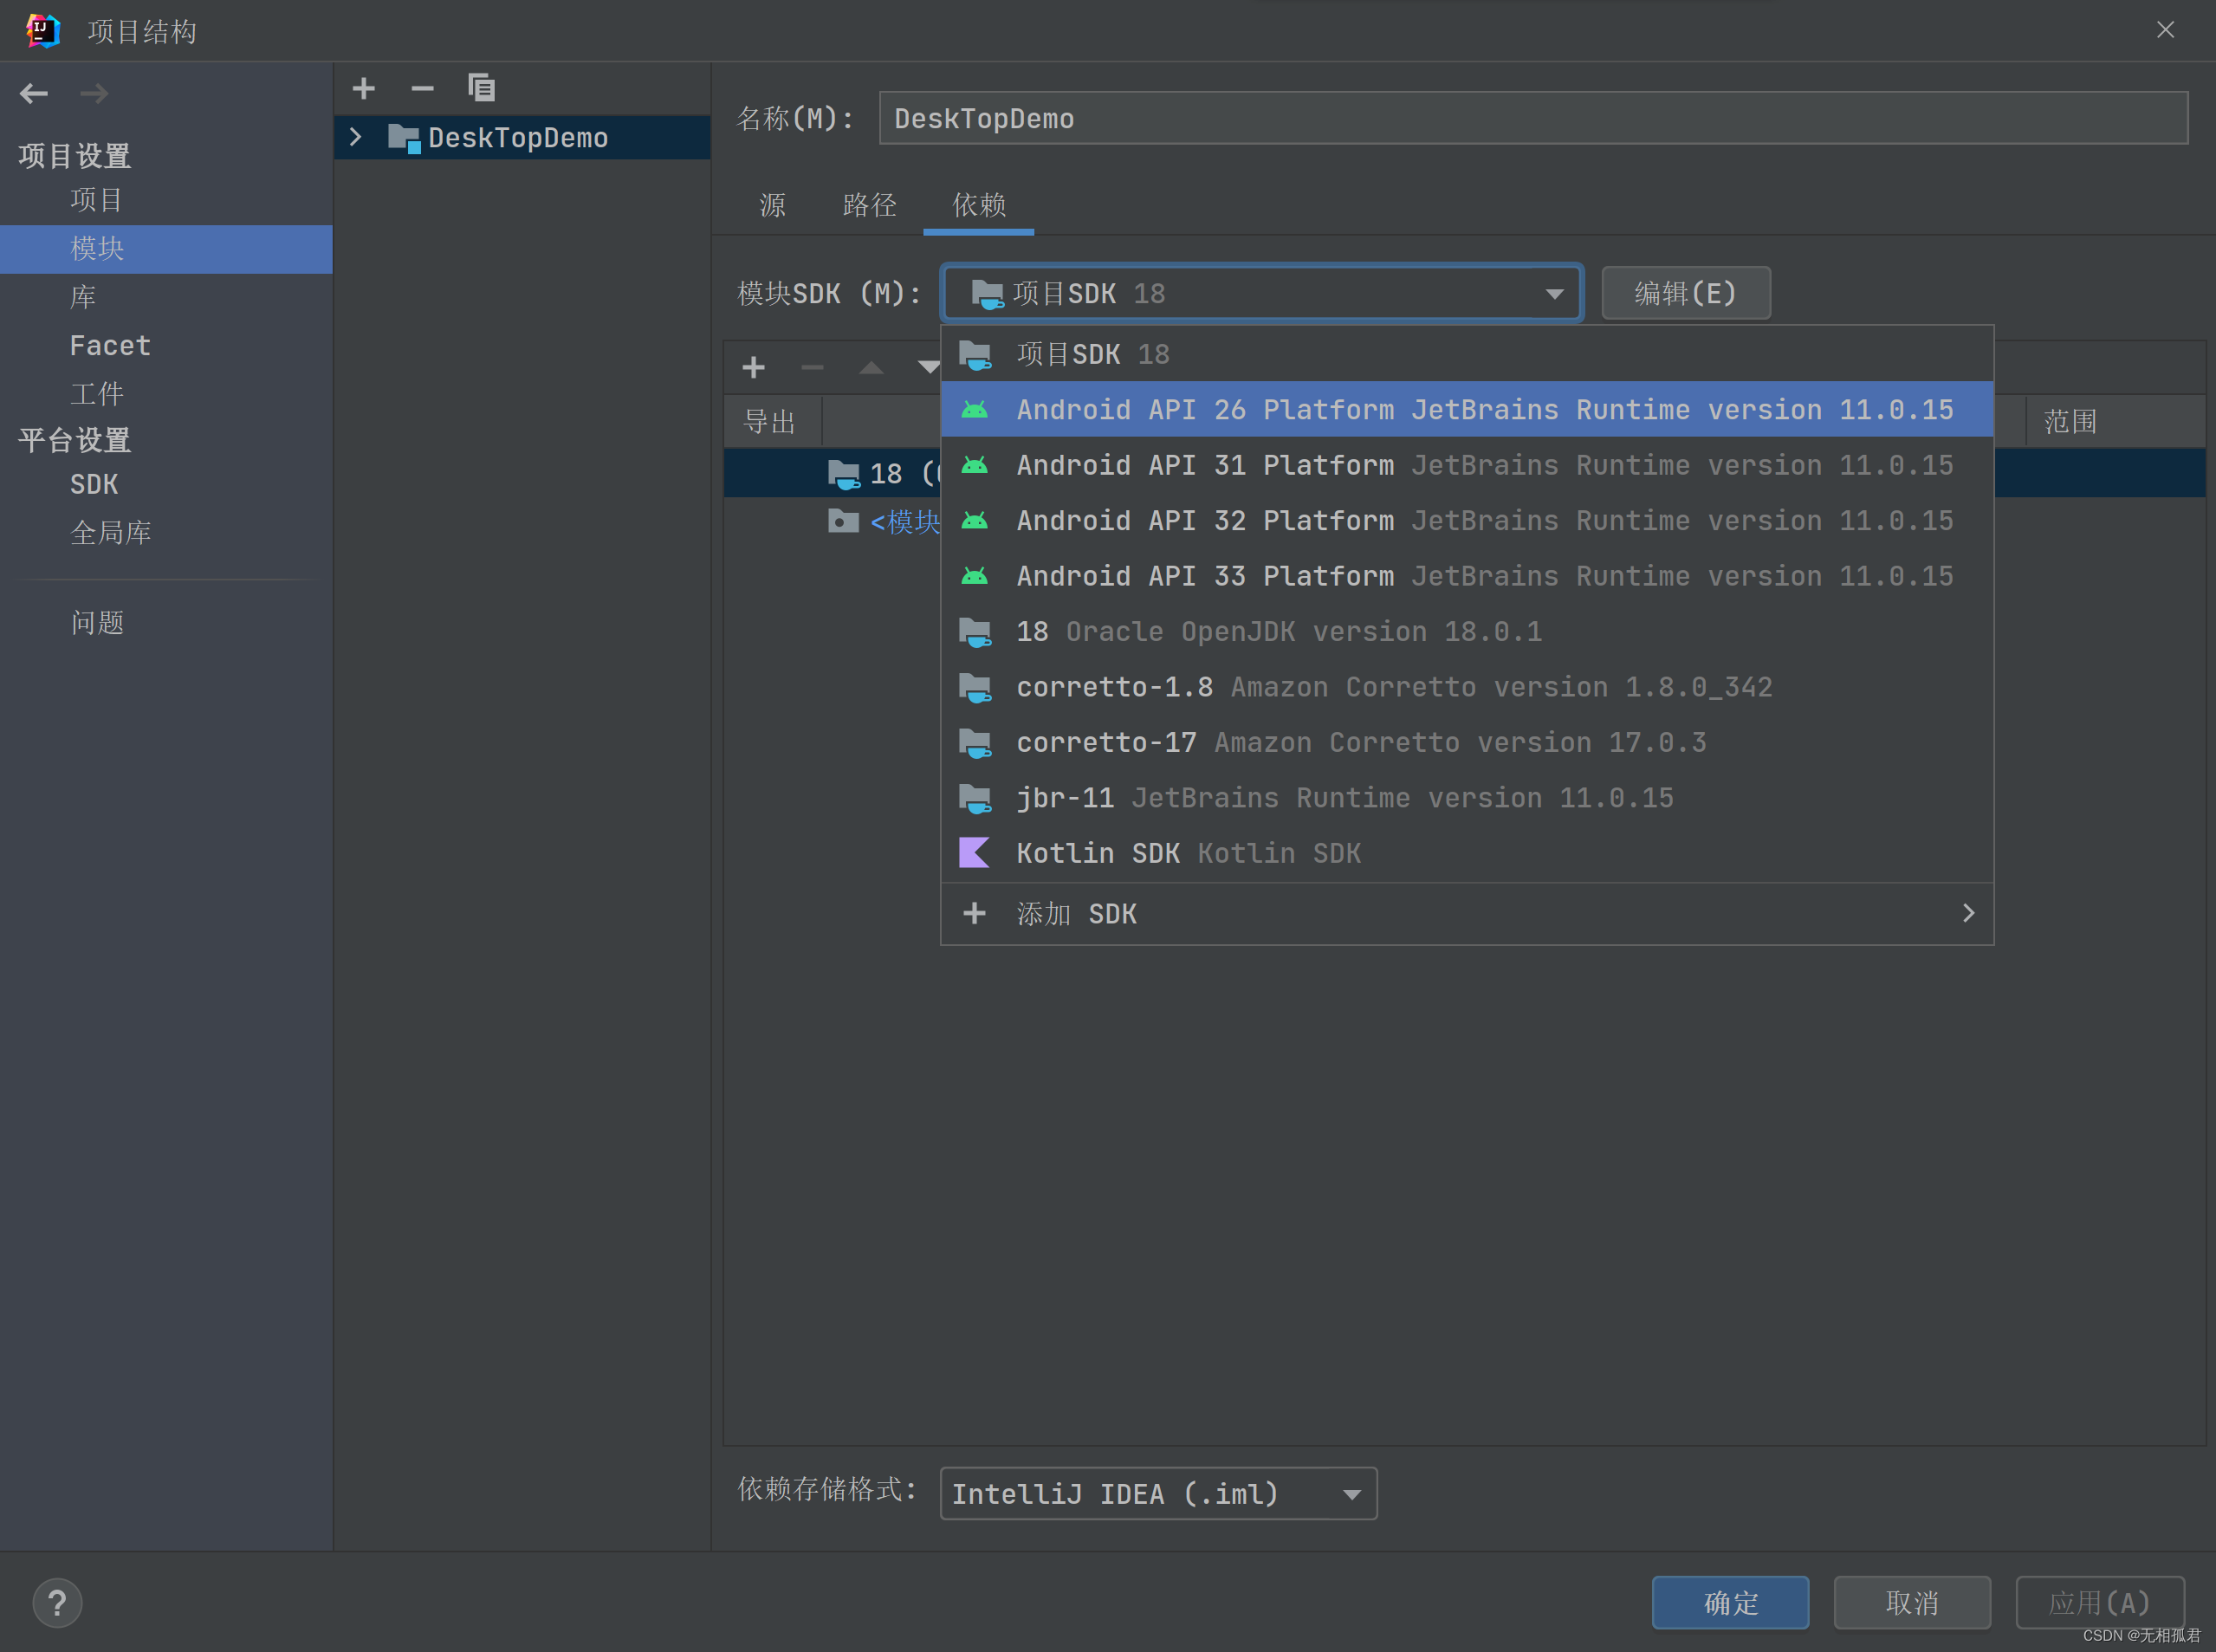Click the back arrow in the sidebar
Viewport: 2216px width, 1652px height.
coord(34,93)
